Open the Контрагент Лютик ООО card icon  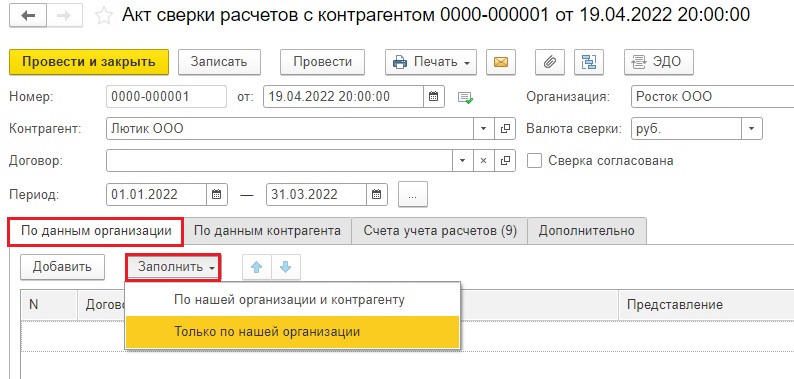click(x=505, y=129)
